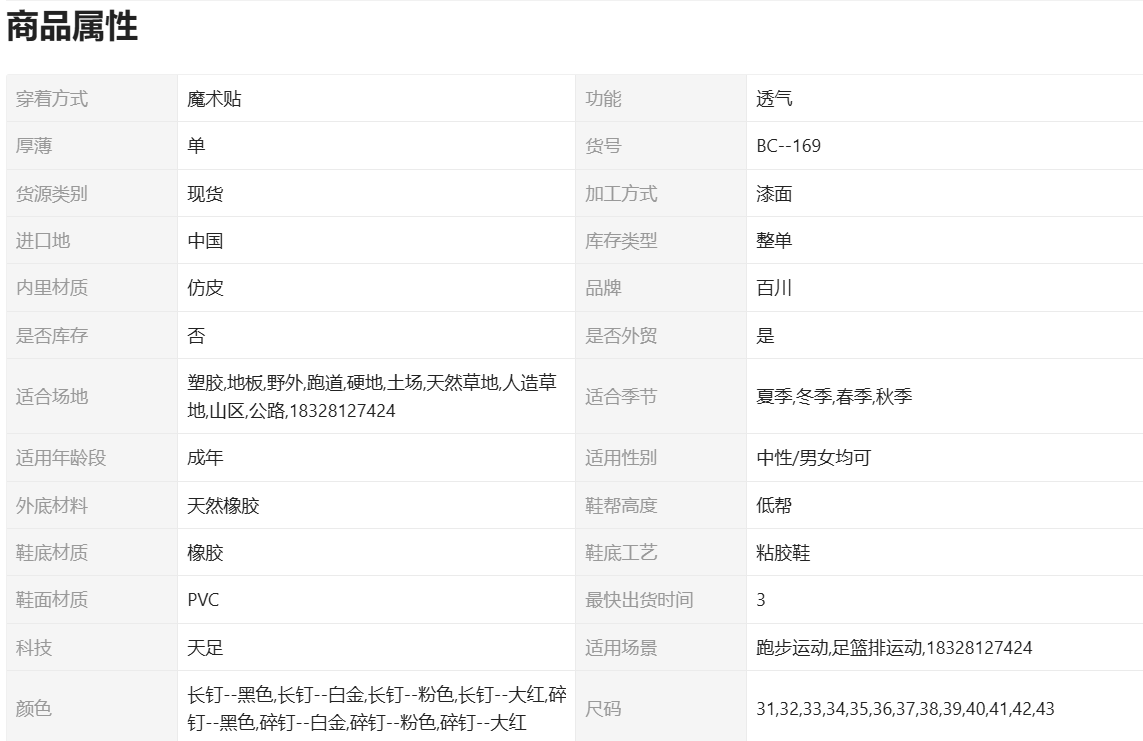Select the 适用场景 value text
Image resolution: width=1143 pixels, height=741 pixels.
(894, 648)
